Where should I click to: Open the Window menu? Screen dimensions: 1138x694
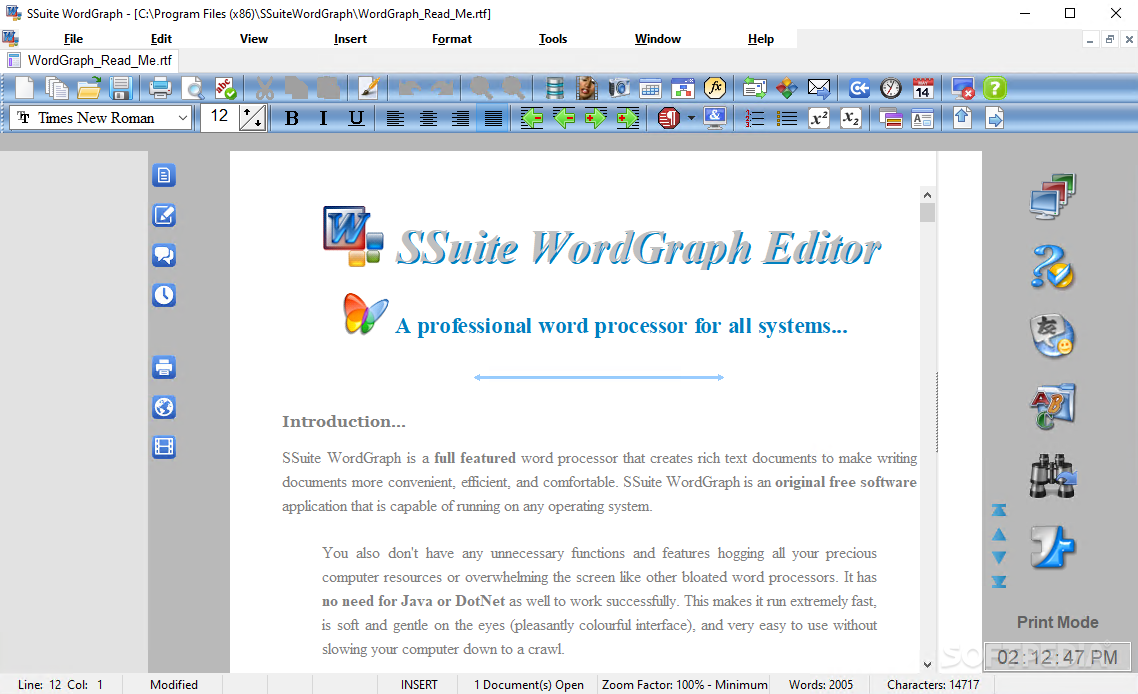[x=658, y=39]
